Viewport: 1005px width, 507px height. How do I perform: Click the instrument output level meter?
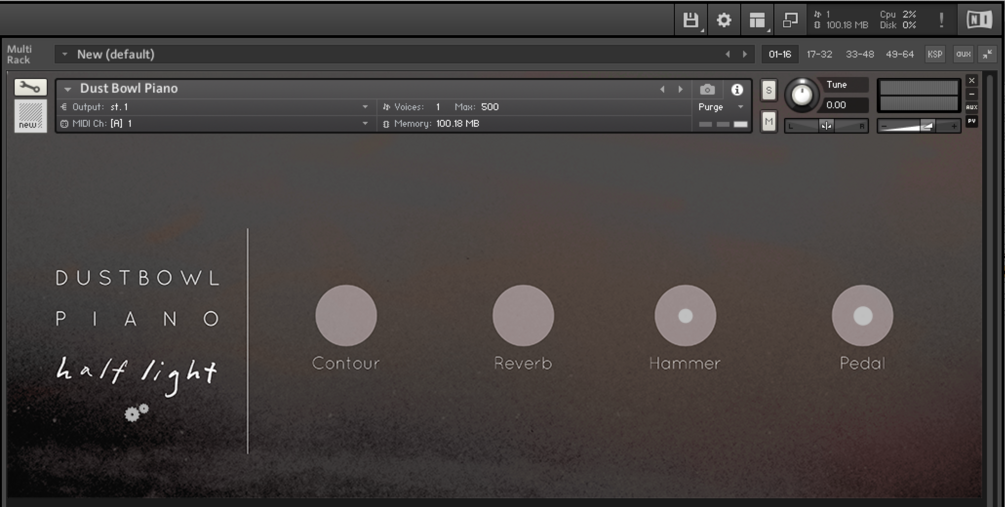pos(918,96)
